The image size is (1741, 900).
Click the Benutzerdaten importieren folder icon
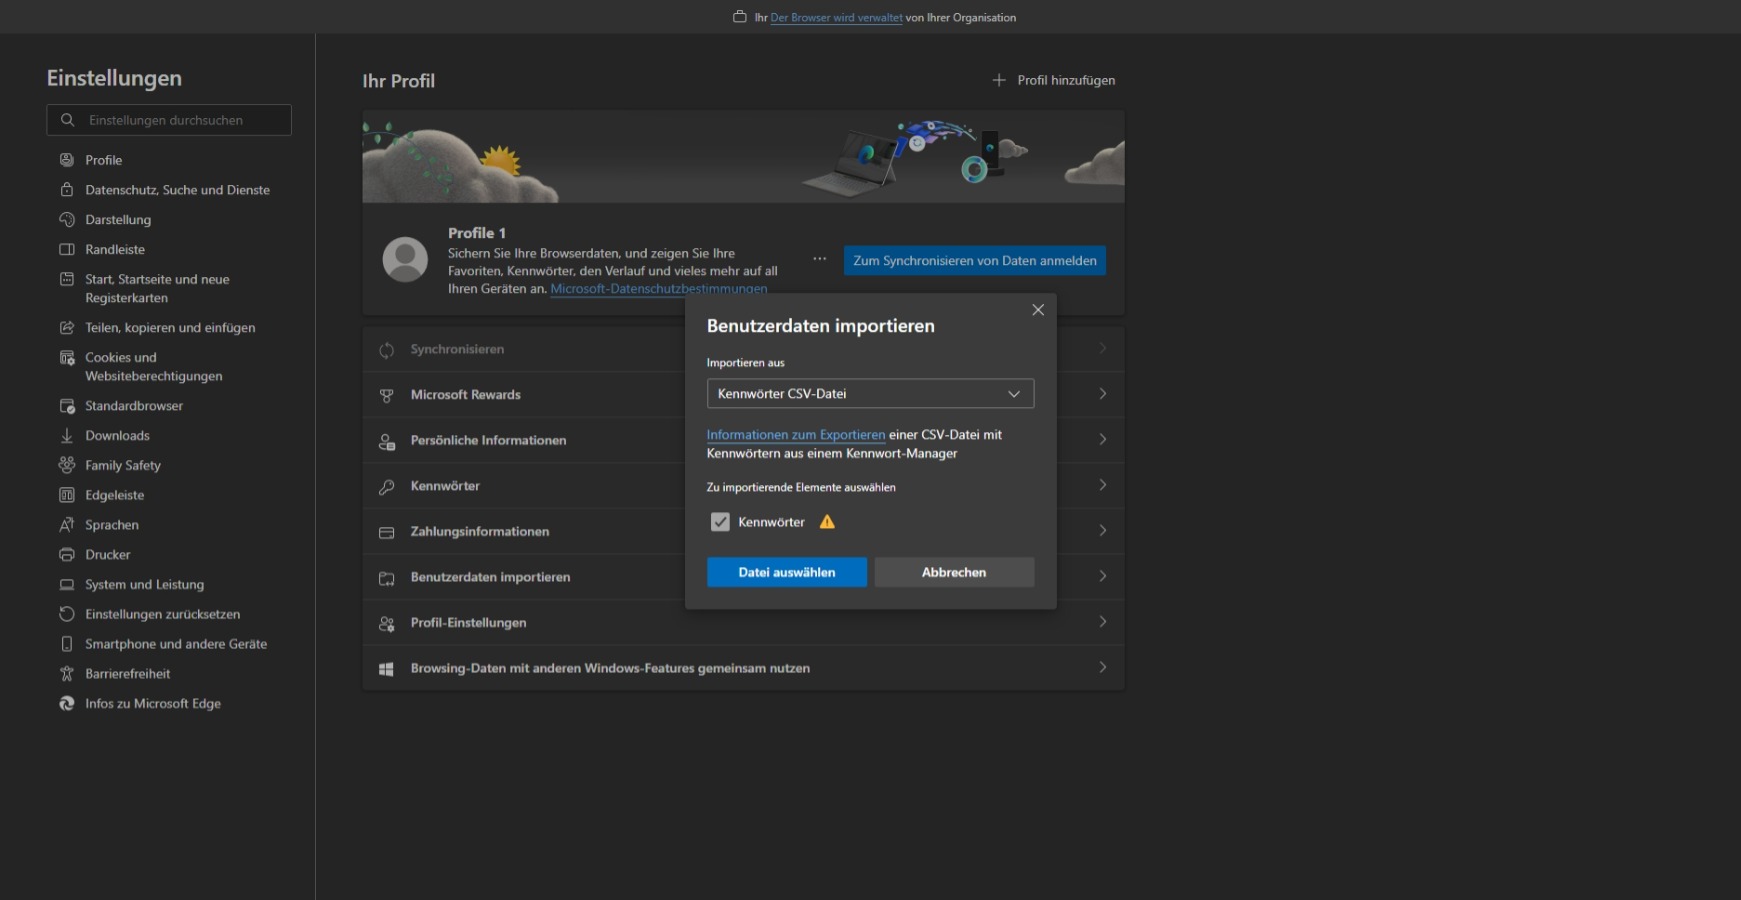point(386,577)
